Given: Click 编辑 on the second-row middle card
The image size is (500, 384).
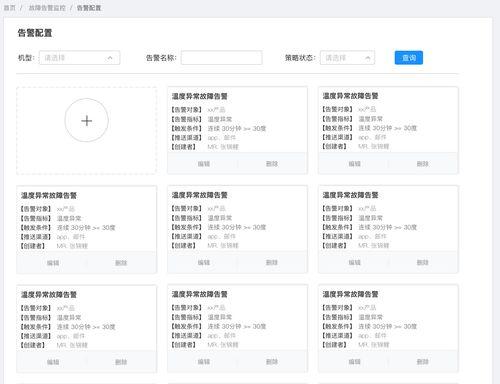Looking at the screenshot, I should 204,262.
